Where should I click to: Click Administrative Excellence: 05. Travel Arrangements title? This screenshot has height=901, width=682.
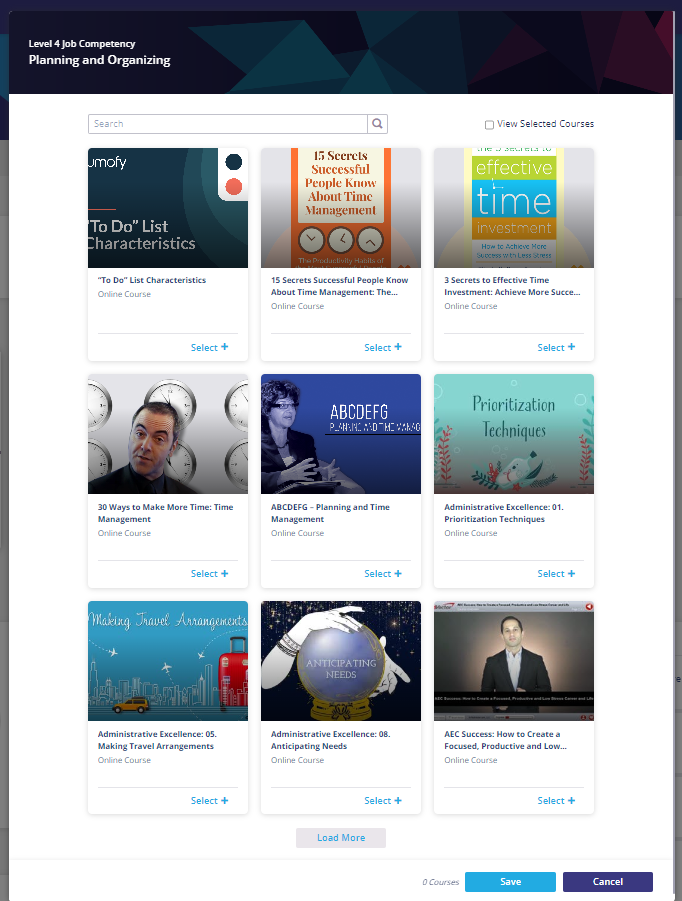(157, 740)
